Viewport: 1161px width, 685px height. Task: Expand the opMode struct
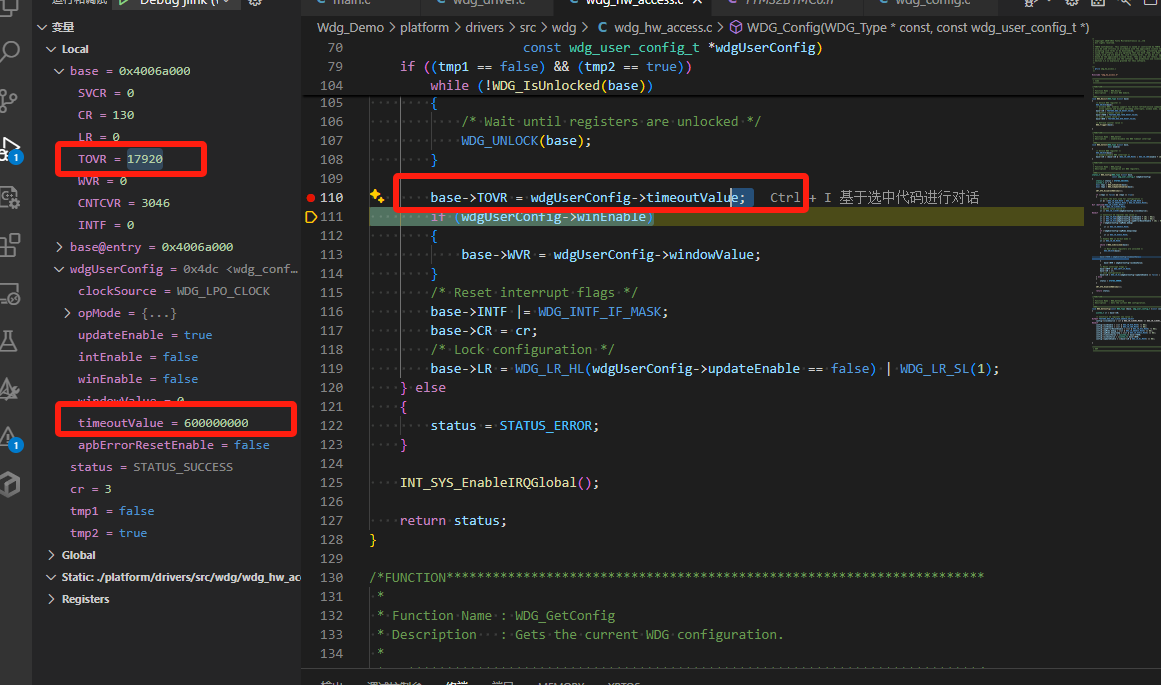coord(67,313)
